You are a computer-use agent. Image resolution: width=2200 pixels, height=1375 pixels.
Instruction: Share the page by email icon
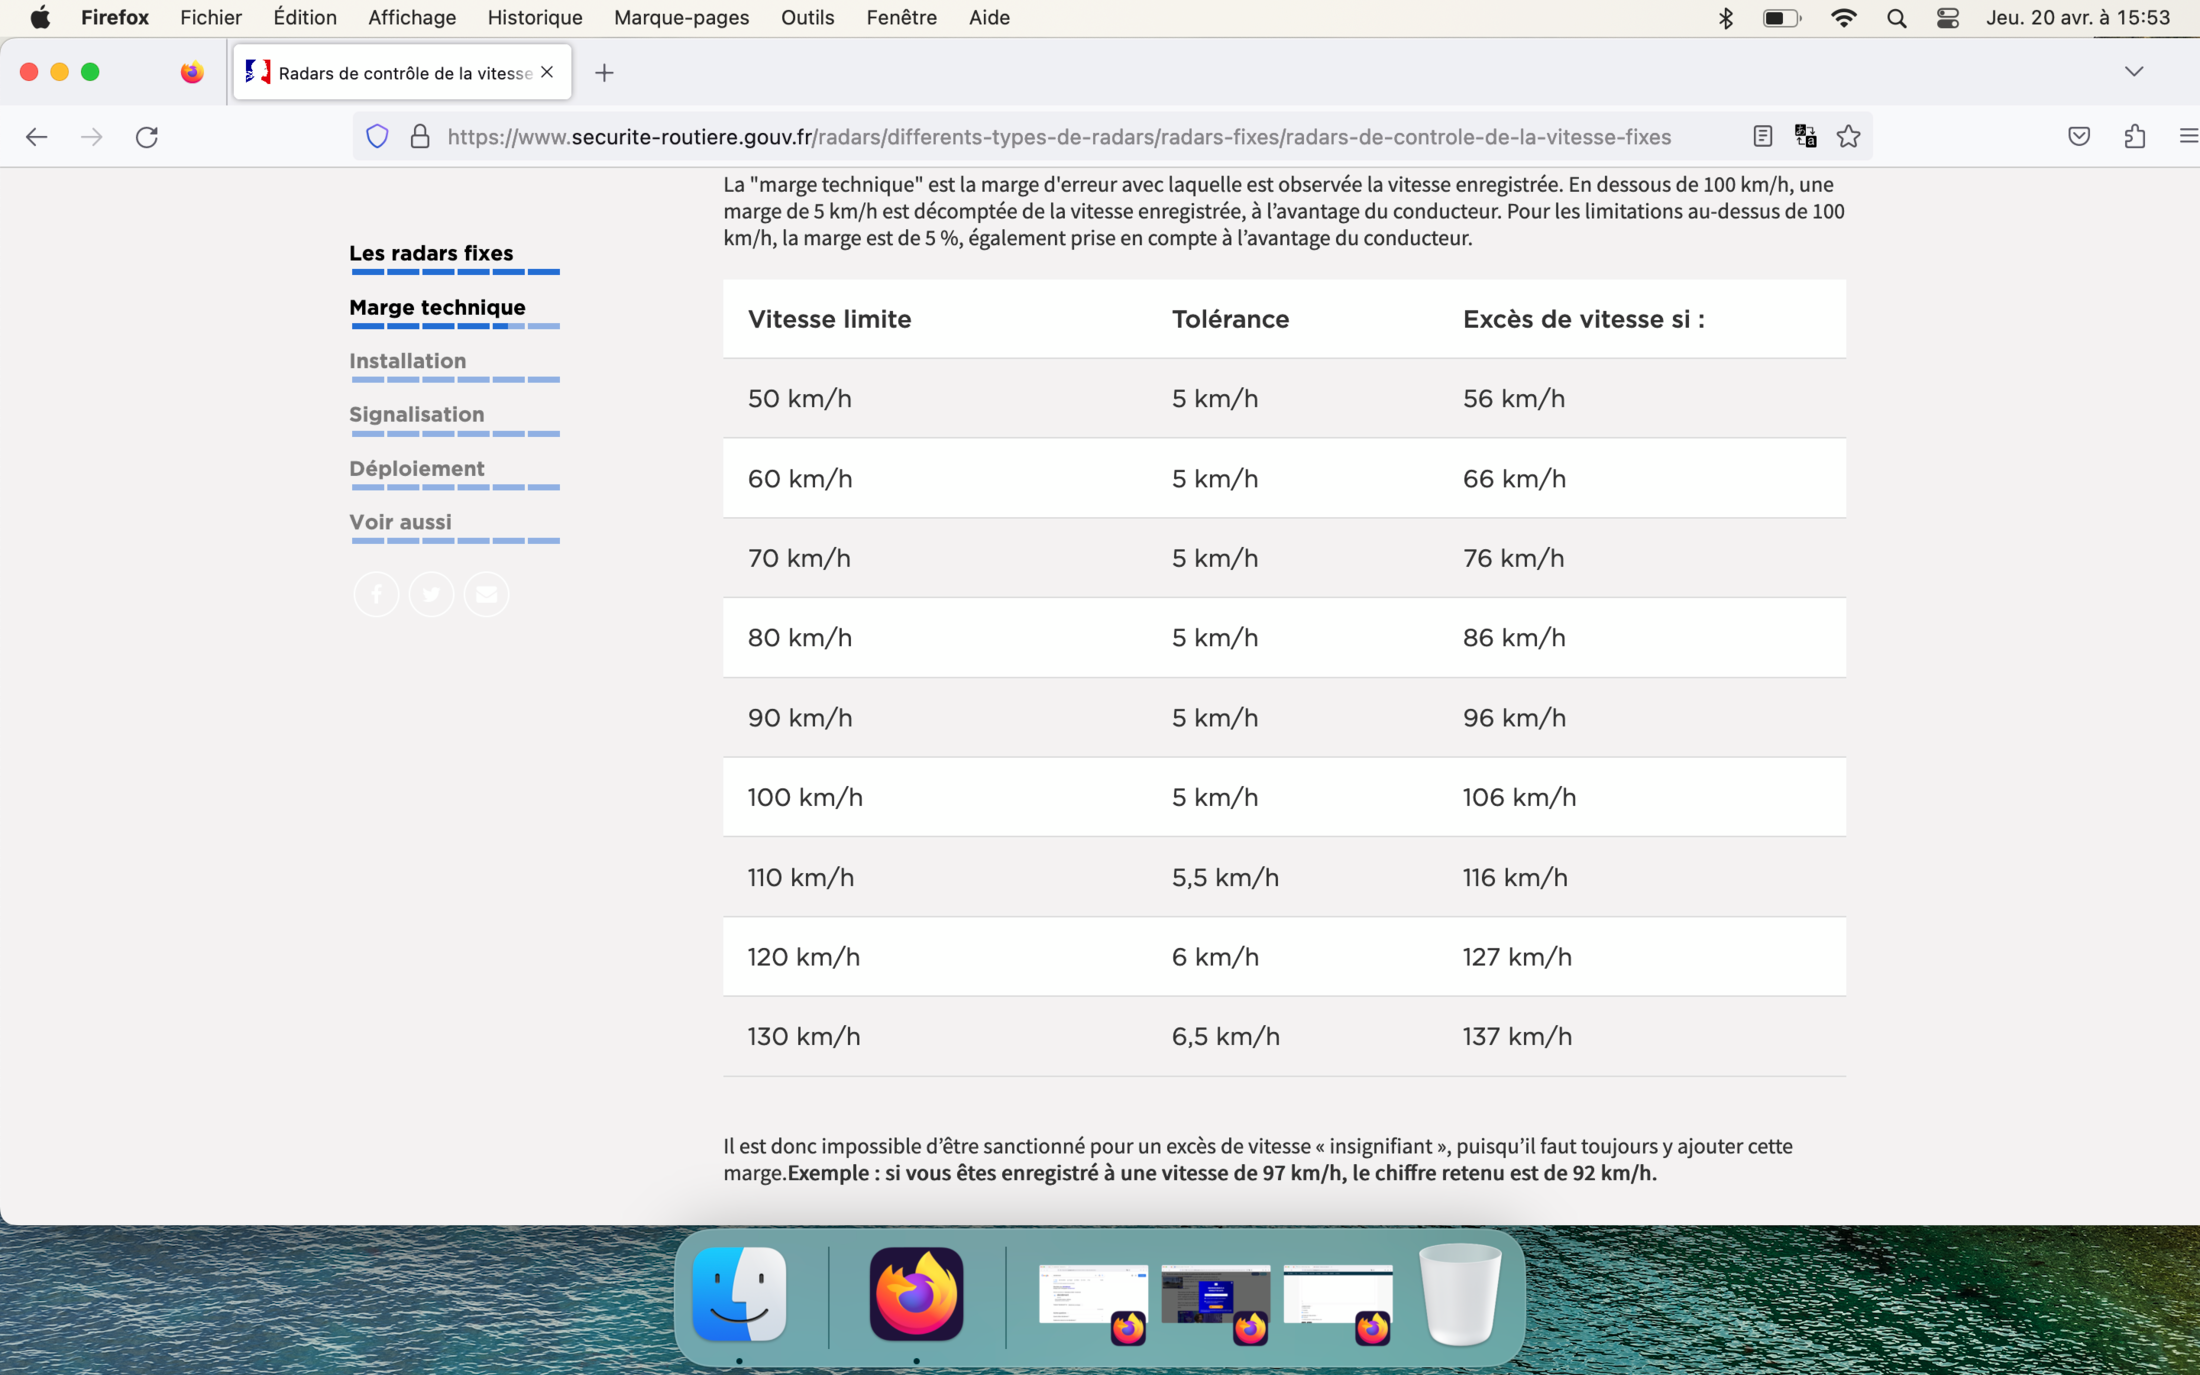coord(486,595)
